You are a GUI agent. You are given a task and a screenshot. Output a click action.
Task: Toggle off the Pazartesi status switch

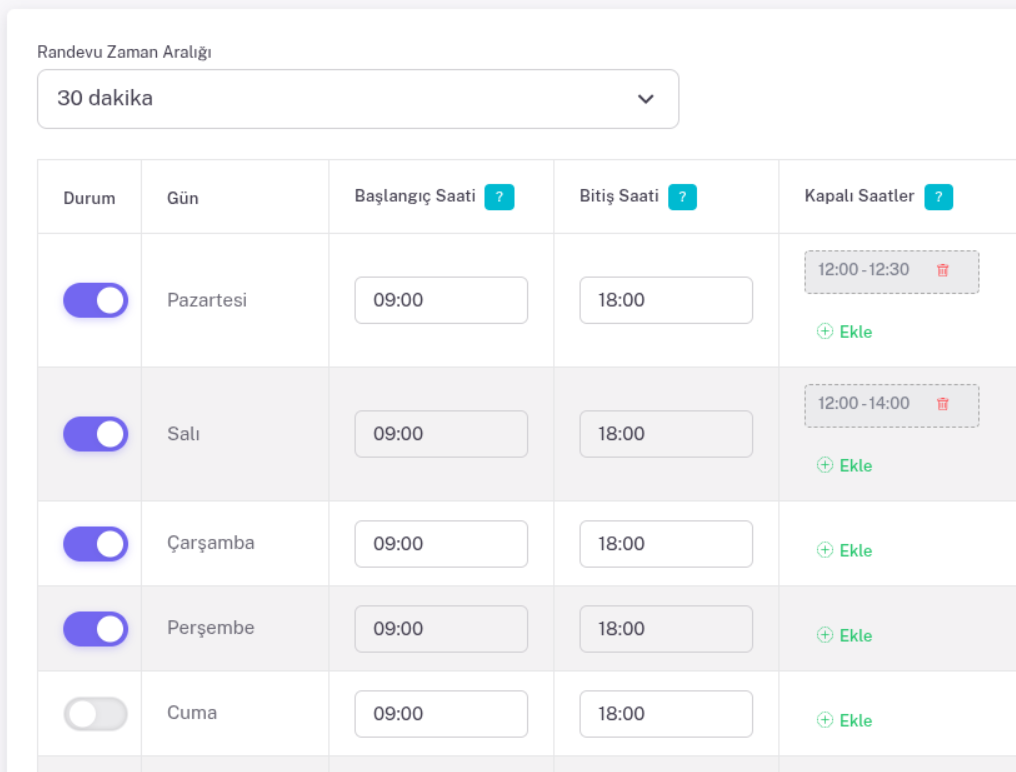tap(96, 300)
